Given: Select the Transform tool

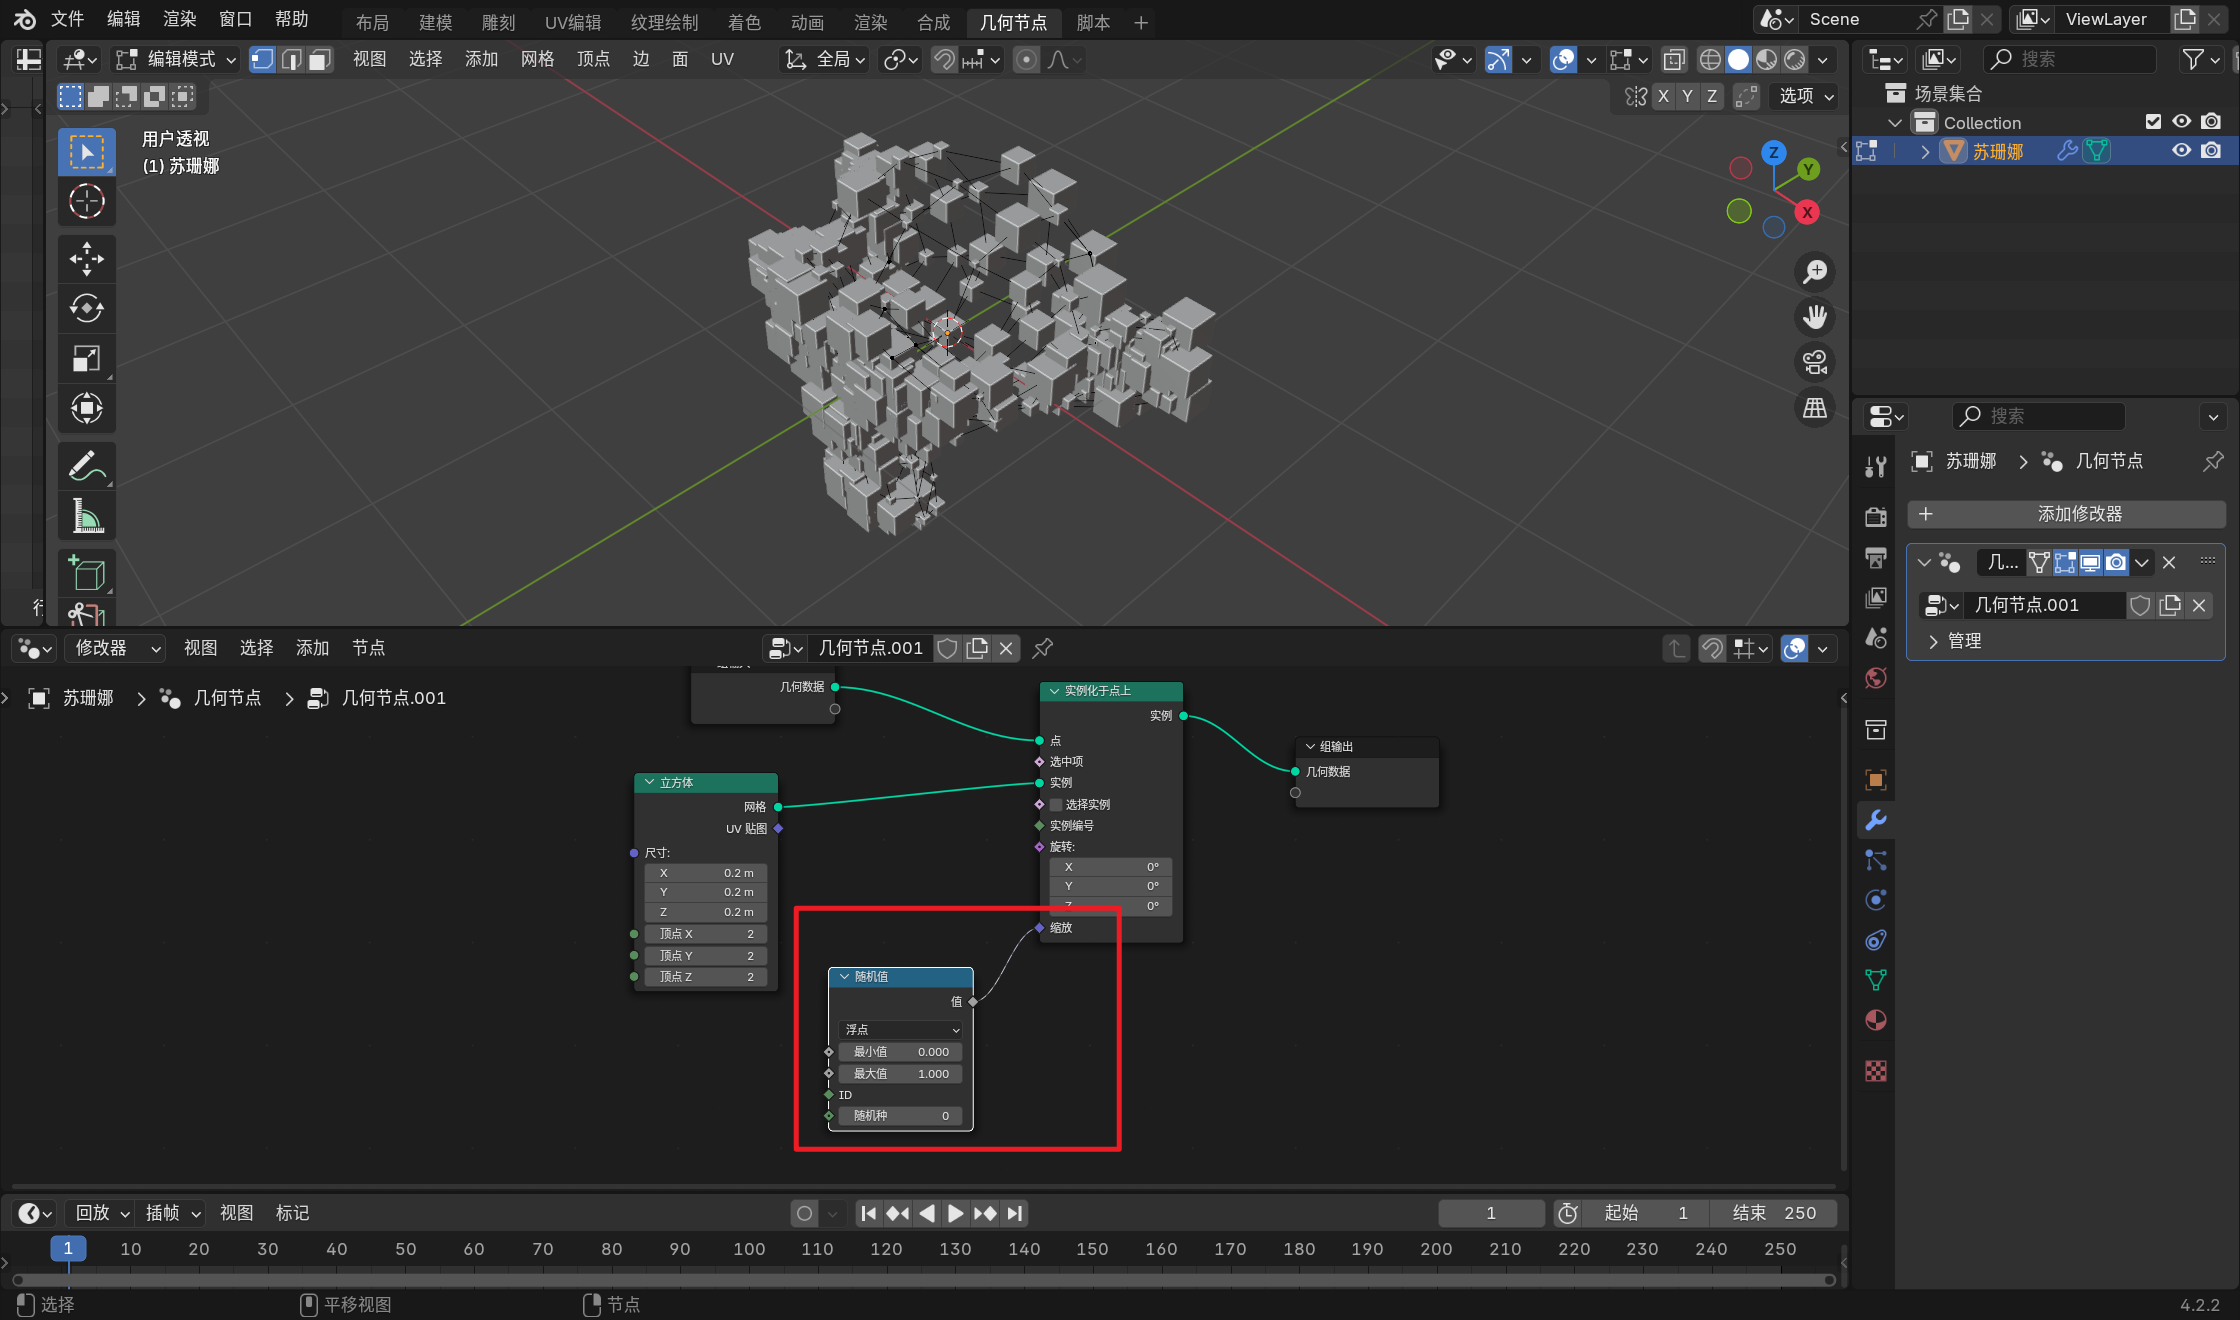Looking at the screenshot, I should [x=86, y=408].
